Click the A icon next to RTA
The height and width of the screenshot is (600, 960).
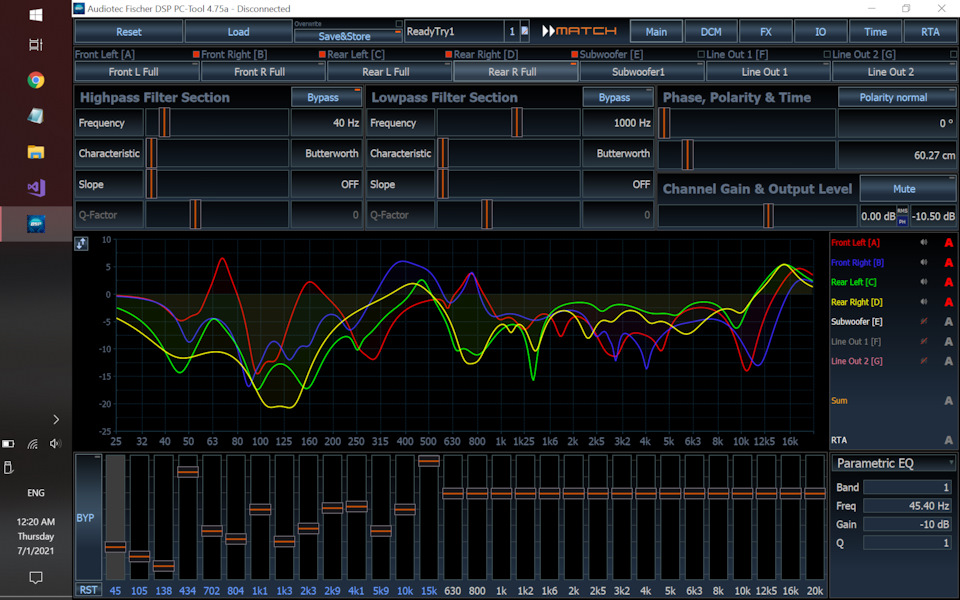pyautogui.click(x=948, y=440)
